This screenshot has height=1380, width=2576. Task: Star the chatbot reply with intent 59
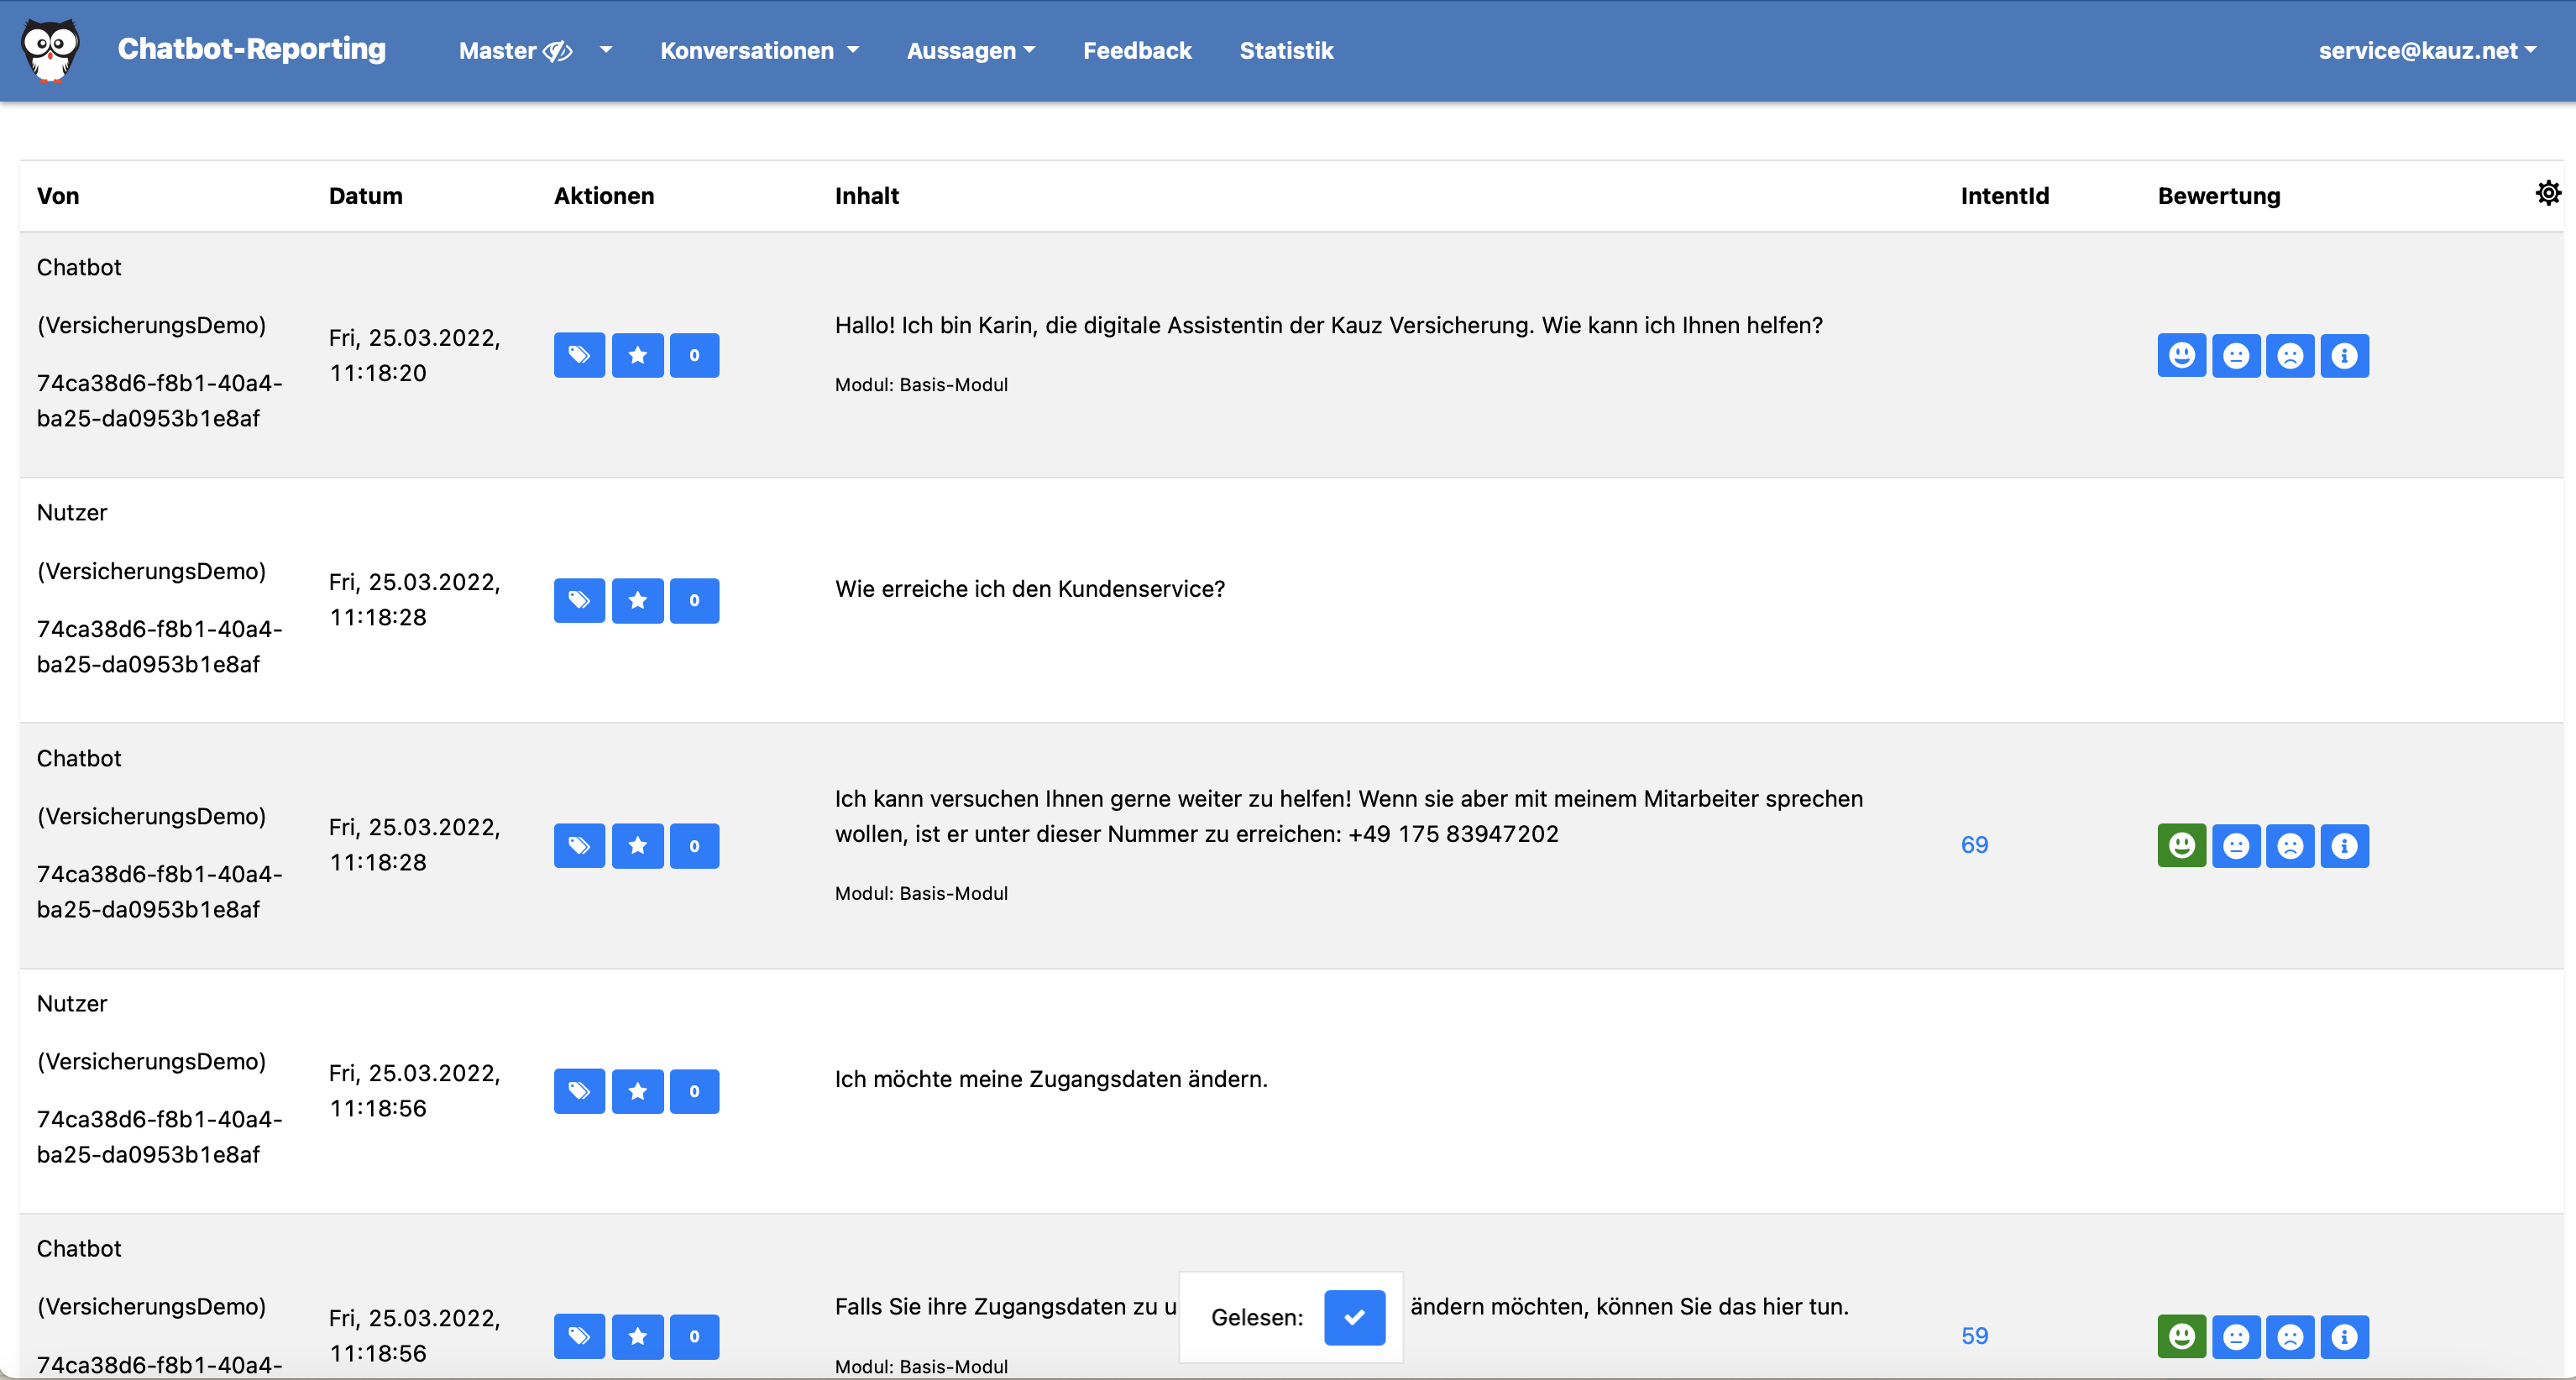(x=637, y=1336)
